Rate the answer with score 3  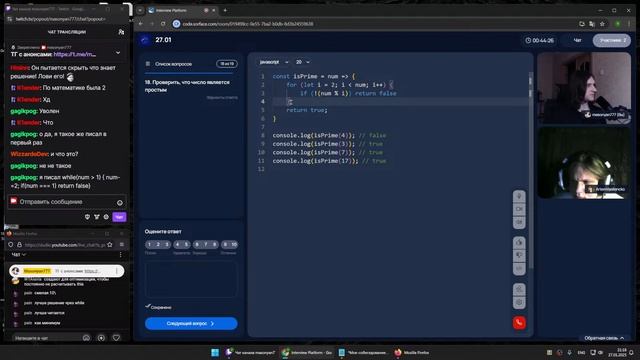(x=167, y=244)
